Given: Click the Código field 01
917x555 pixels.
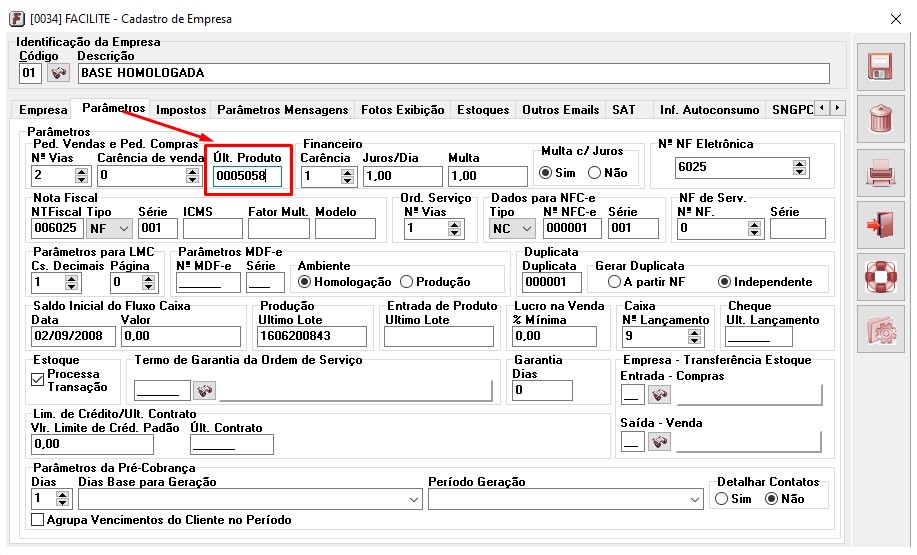Looking at the screenshot, I should point(30,73).
